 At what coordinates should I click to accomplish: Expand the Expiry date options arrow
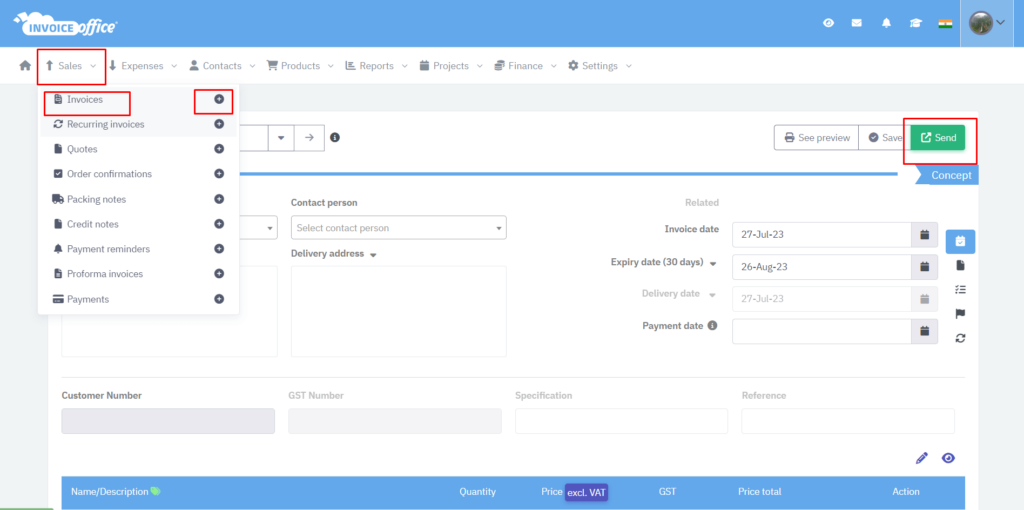714,264
